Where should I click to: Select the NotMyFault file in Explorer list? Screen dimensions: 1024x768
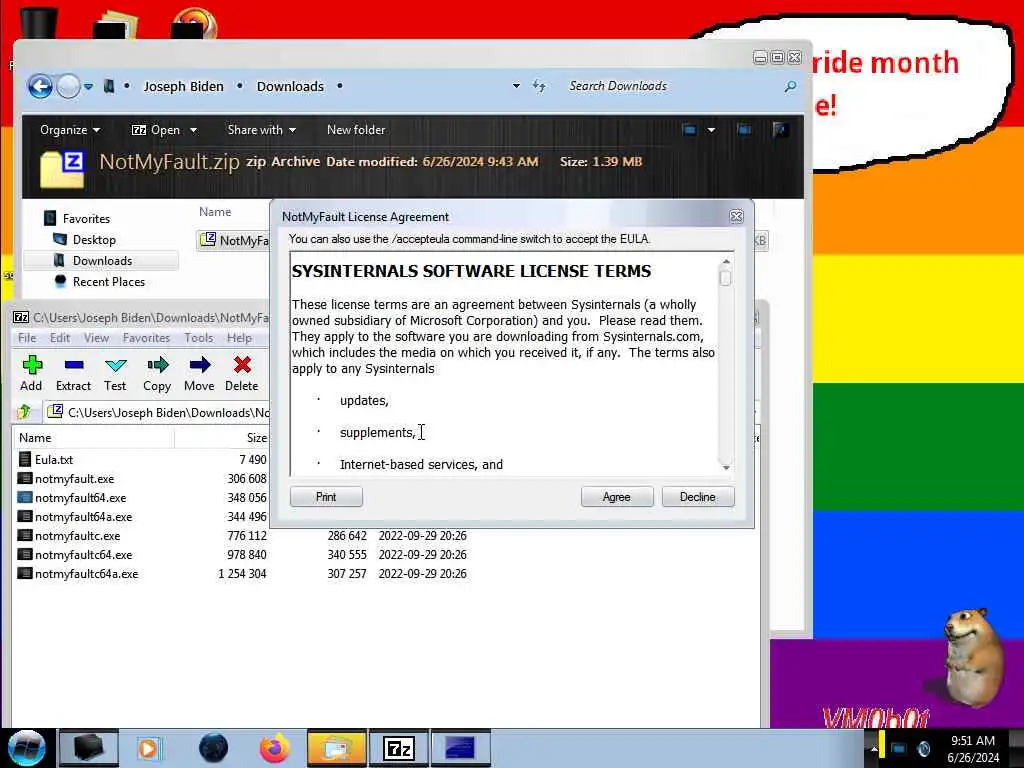[x=234, y=240]
